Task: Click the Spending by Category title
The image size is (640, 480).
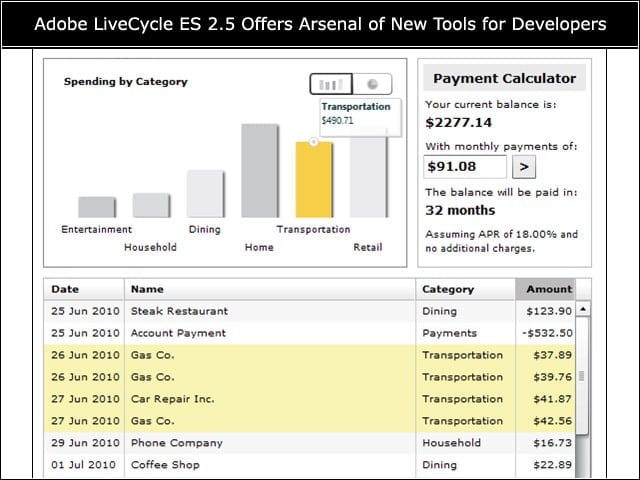Action: coord(126,82)
